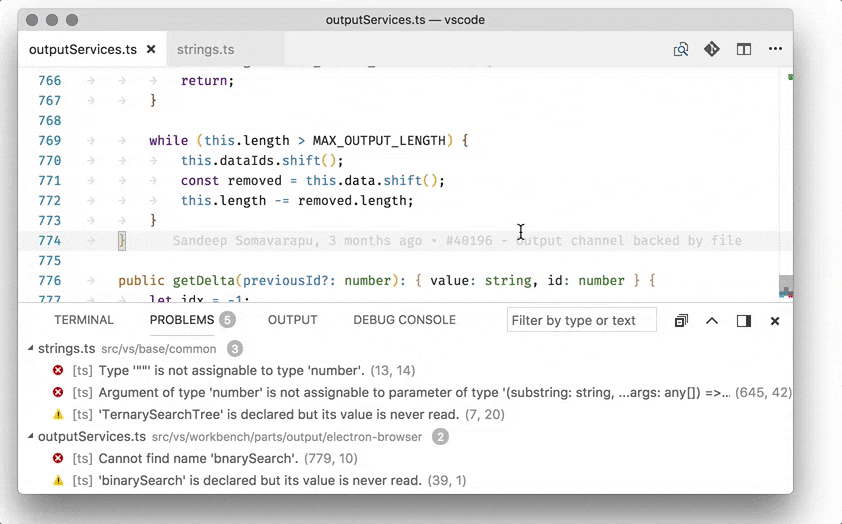Open the DEBUG CONSOLE panel tab
This screenshot has width=842, height=524.
404,320
